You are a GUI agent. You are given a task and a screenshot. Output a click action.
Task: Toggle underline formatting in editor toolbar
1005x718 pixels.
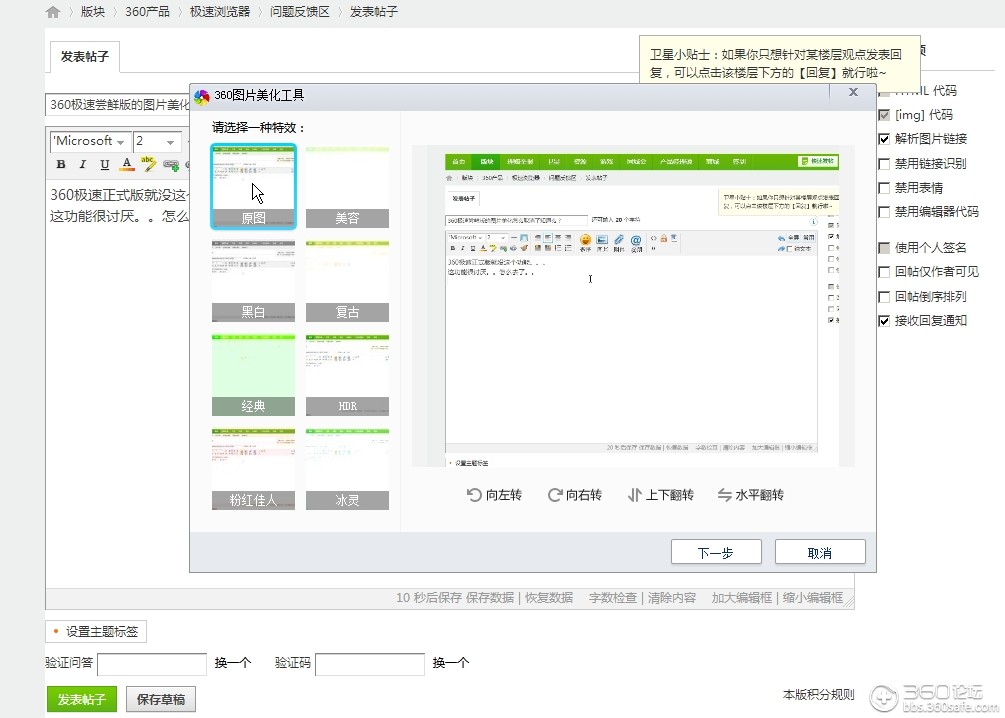pos(104,164)
